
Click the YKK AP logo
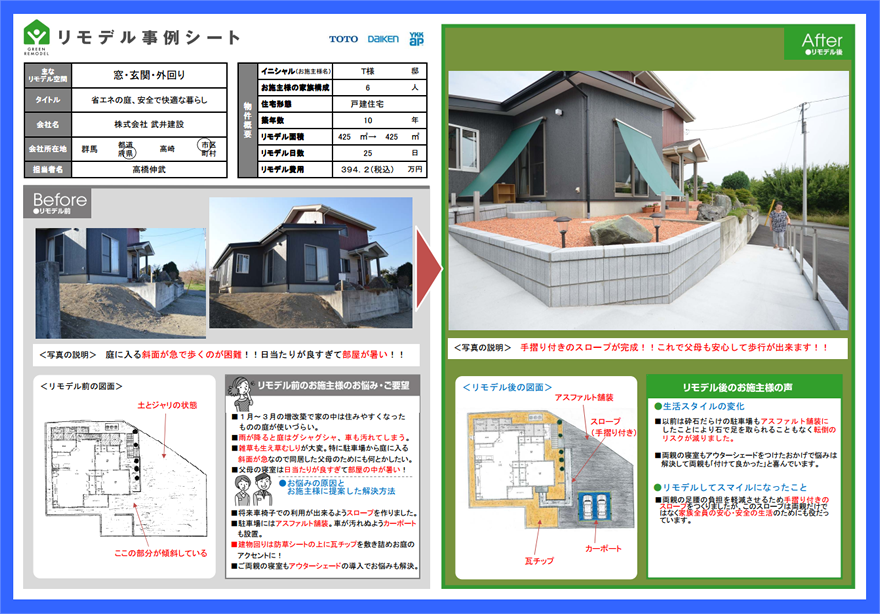pos(416,39)
